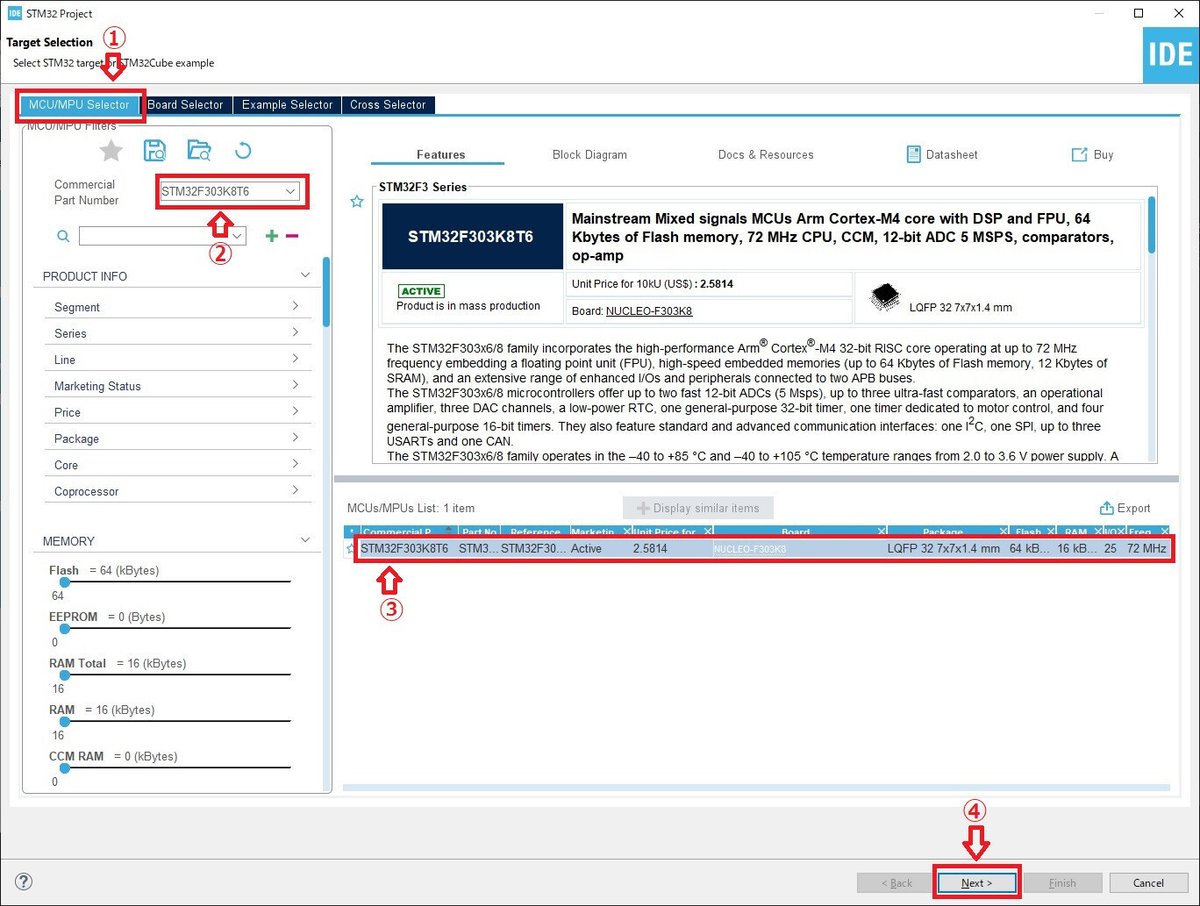Click the green plus filter icon
This screenshot has width=1200, height=906.
pyautogui.click(x=271, y=236)
